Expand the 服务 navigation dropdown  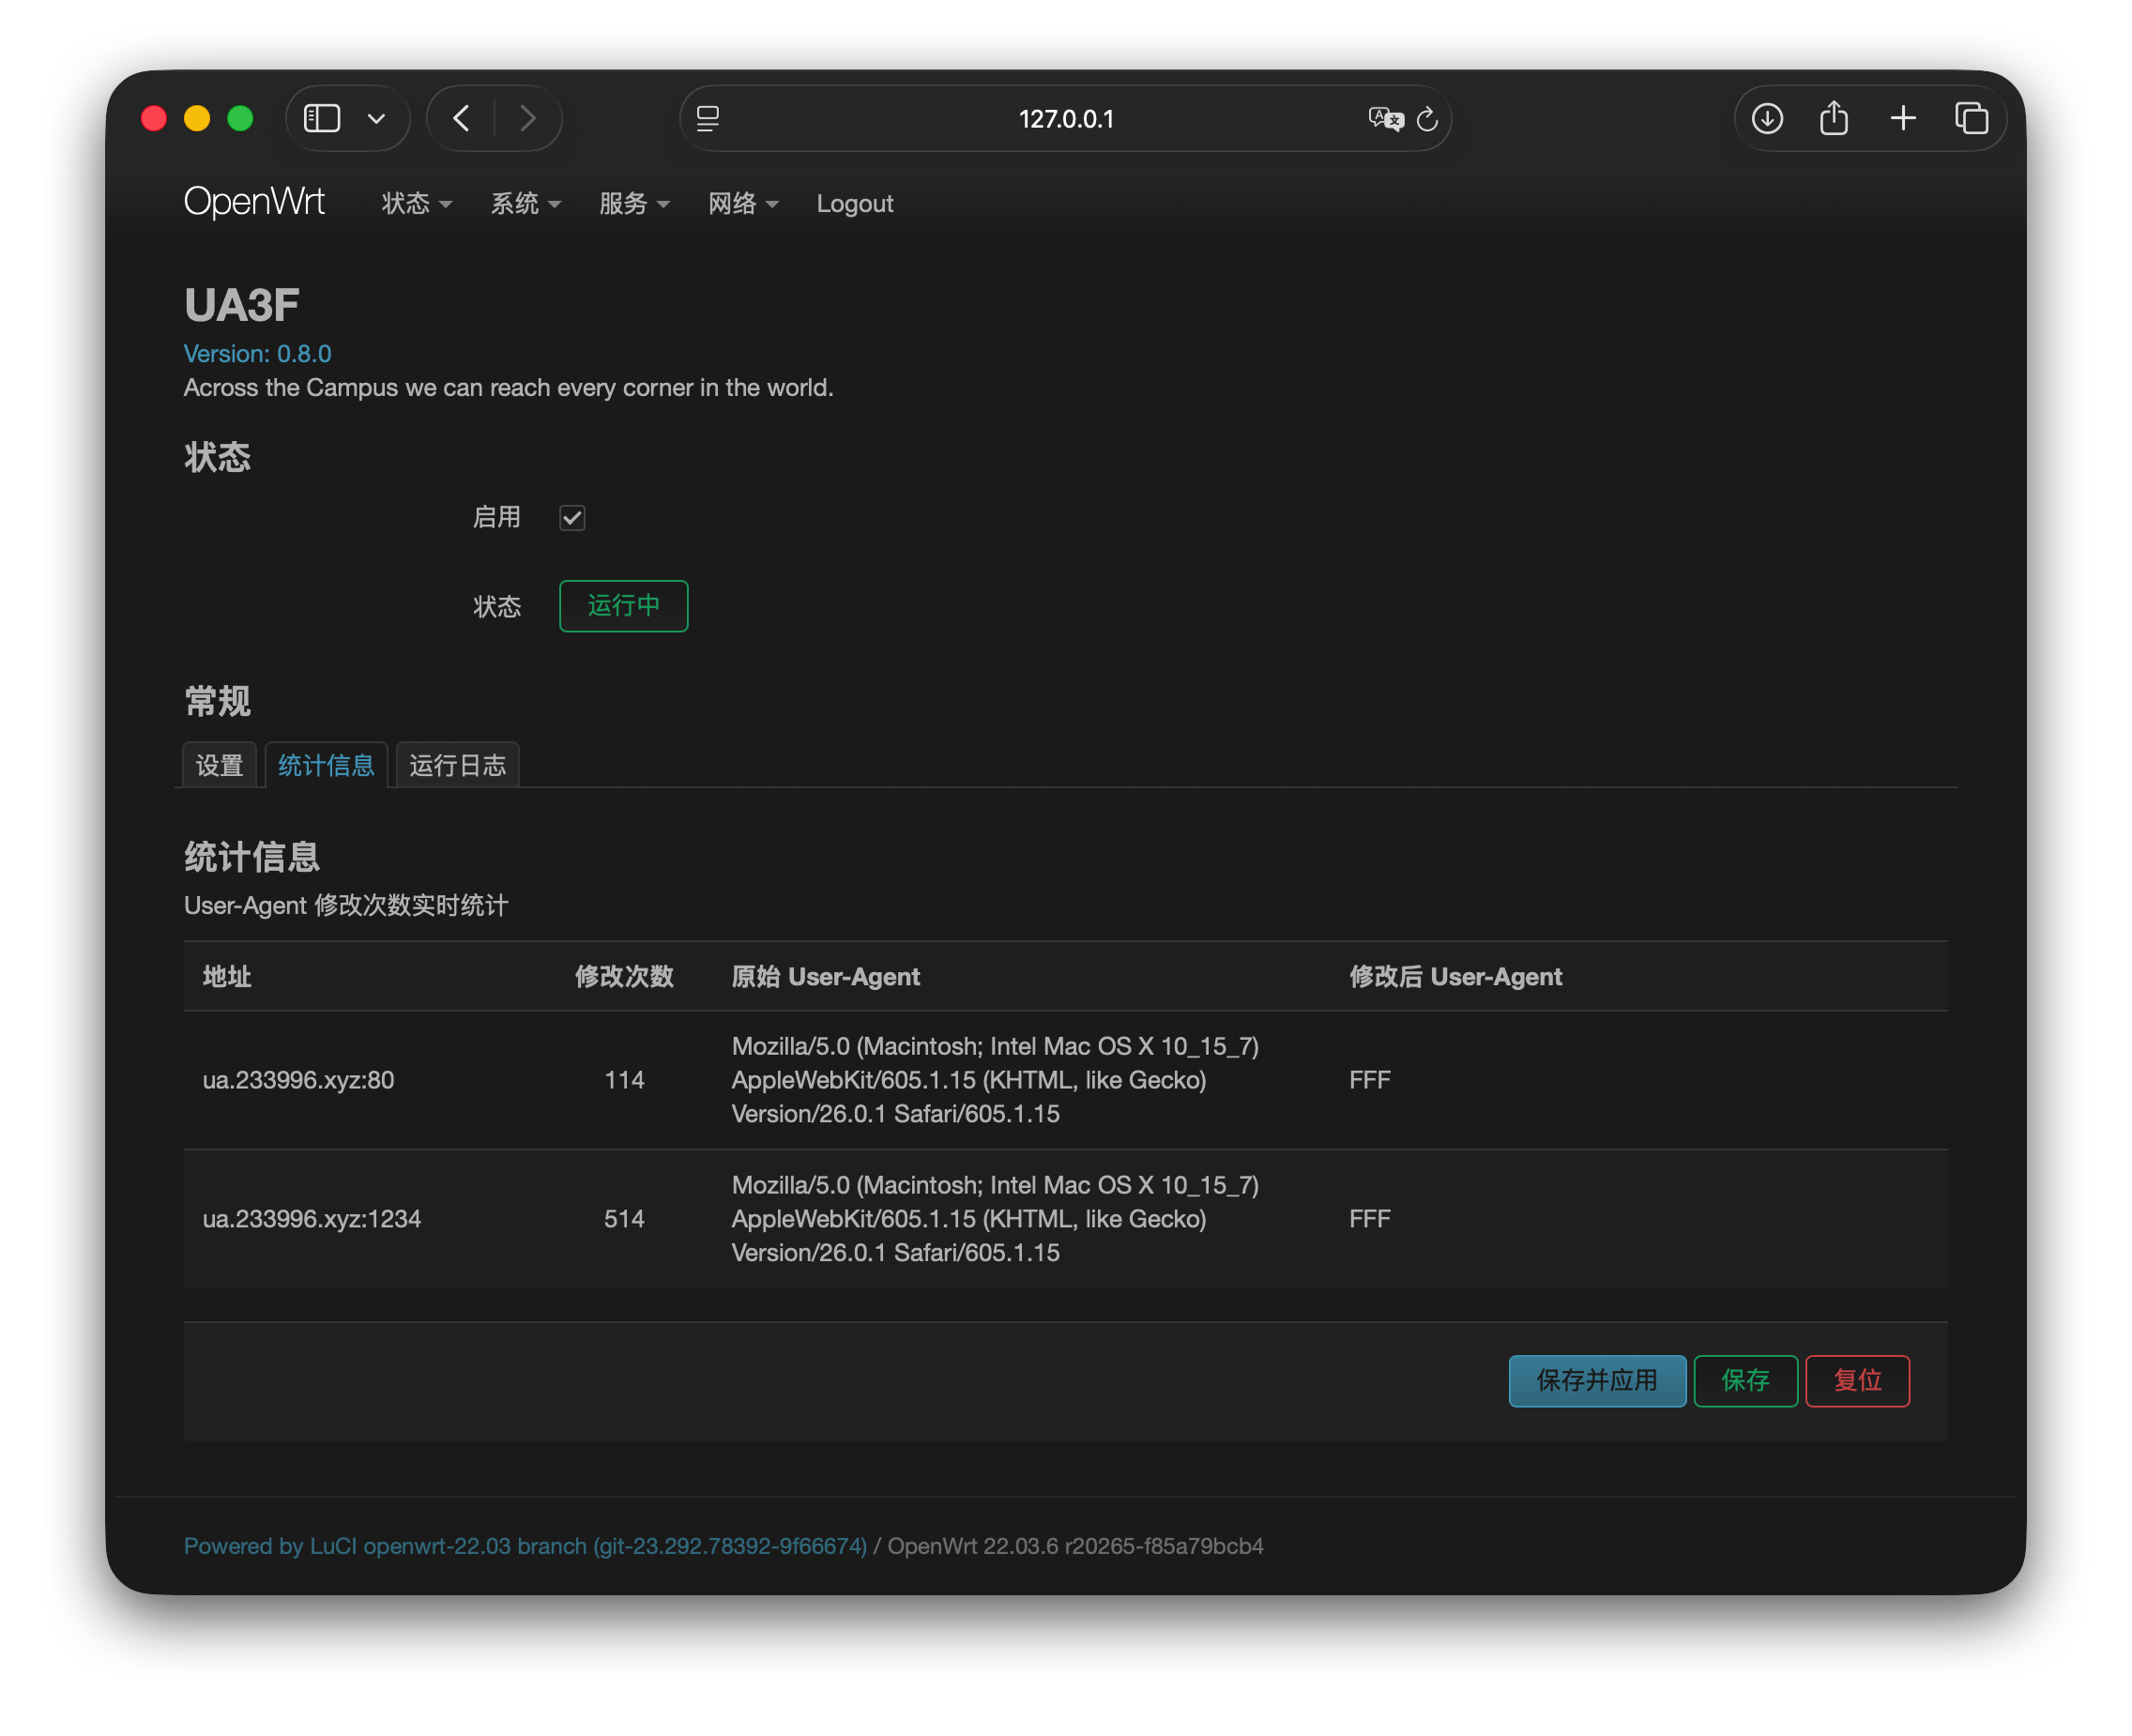click(x=633, y=204)
